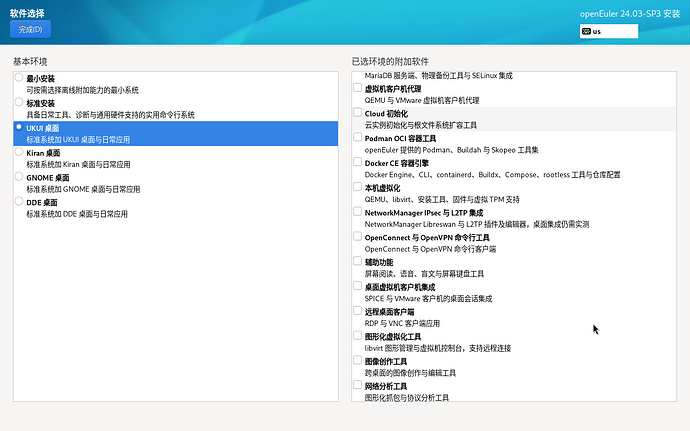Tick OpenConnect 与 OpenVPN 命令行工具 checkbox
The width and height of the screenshot is (690, 431).
tap(357, 236)
